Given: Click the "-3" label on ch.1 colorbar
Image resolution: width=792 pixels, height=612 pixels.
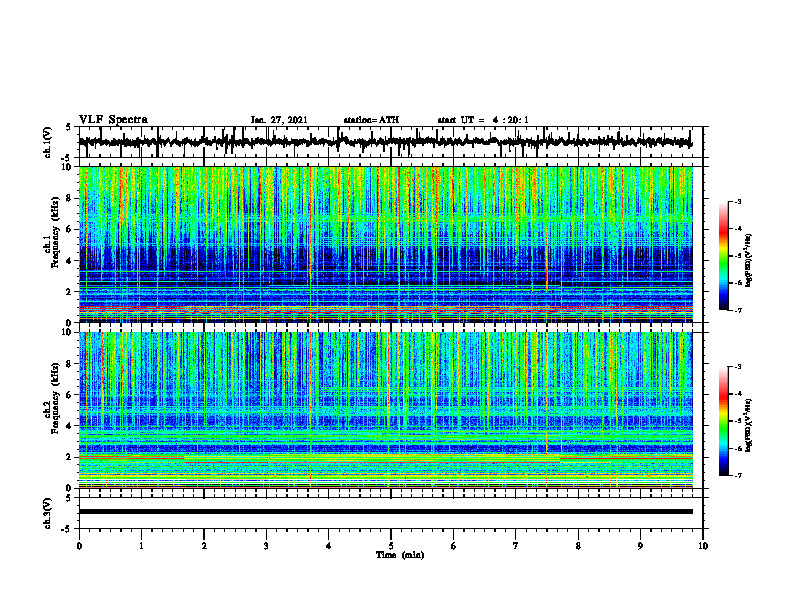Looking at the screenshot, I should (738, 202).
